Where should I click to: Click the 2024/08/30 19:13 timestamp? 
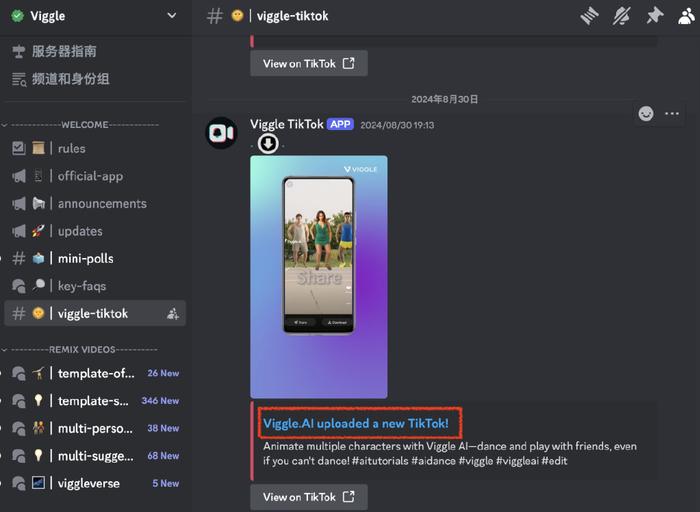tap(397, 125)
